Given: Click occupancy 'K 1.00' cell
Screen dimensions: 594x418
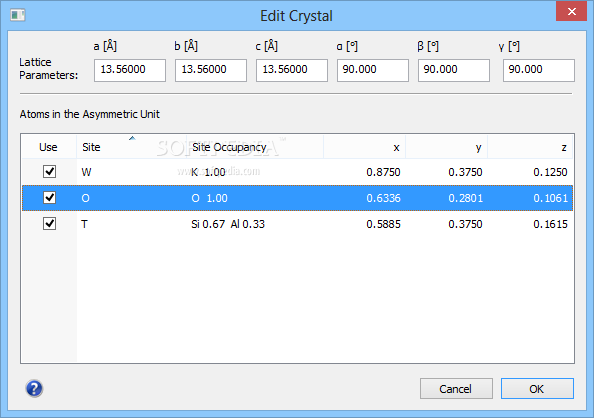Looking at the screenshot, I should pos(208,172).
